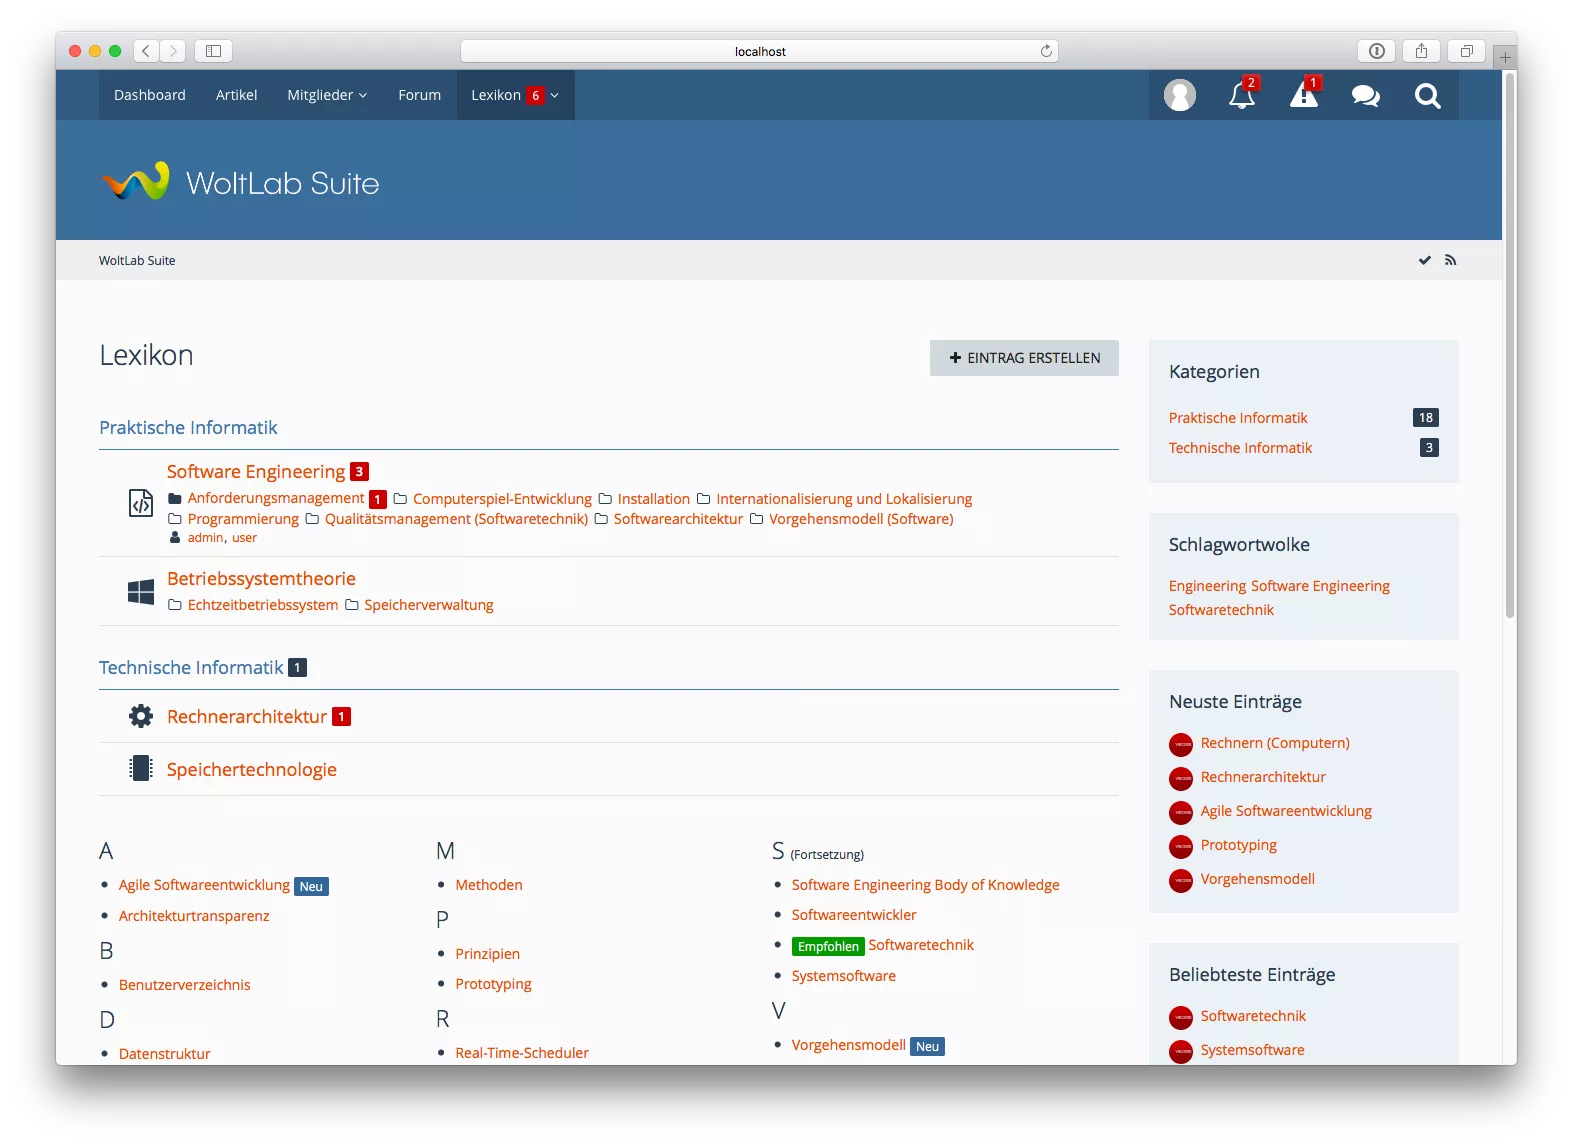Mark all entries read checkmark icon
Viewport: 1573px width, 1145px height.
(x=1424, y=260)
